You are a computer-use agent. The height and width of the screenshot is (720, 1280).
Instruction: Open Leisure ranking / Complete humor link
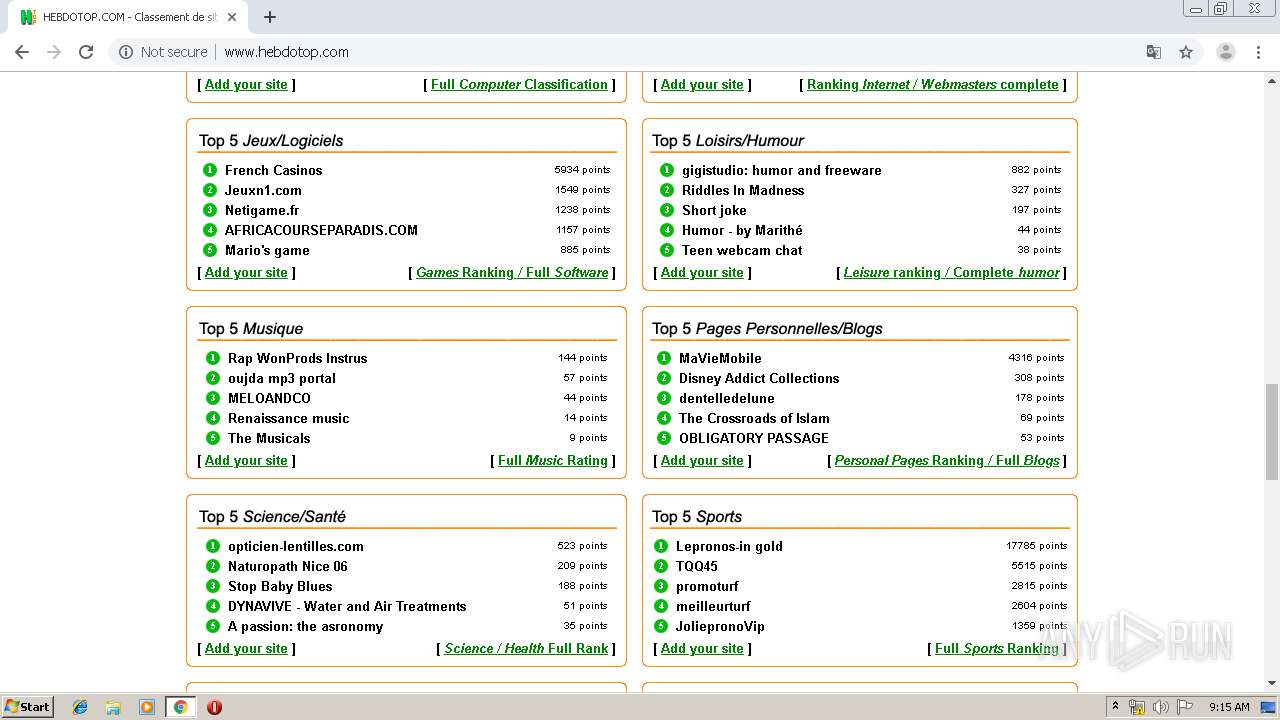tap(951, 272)
